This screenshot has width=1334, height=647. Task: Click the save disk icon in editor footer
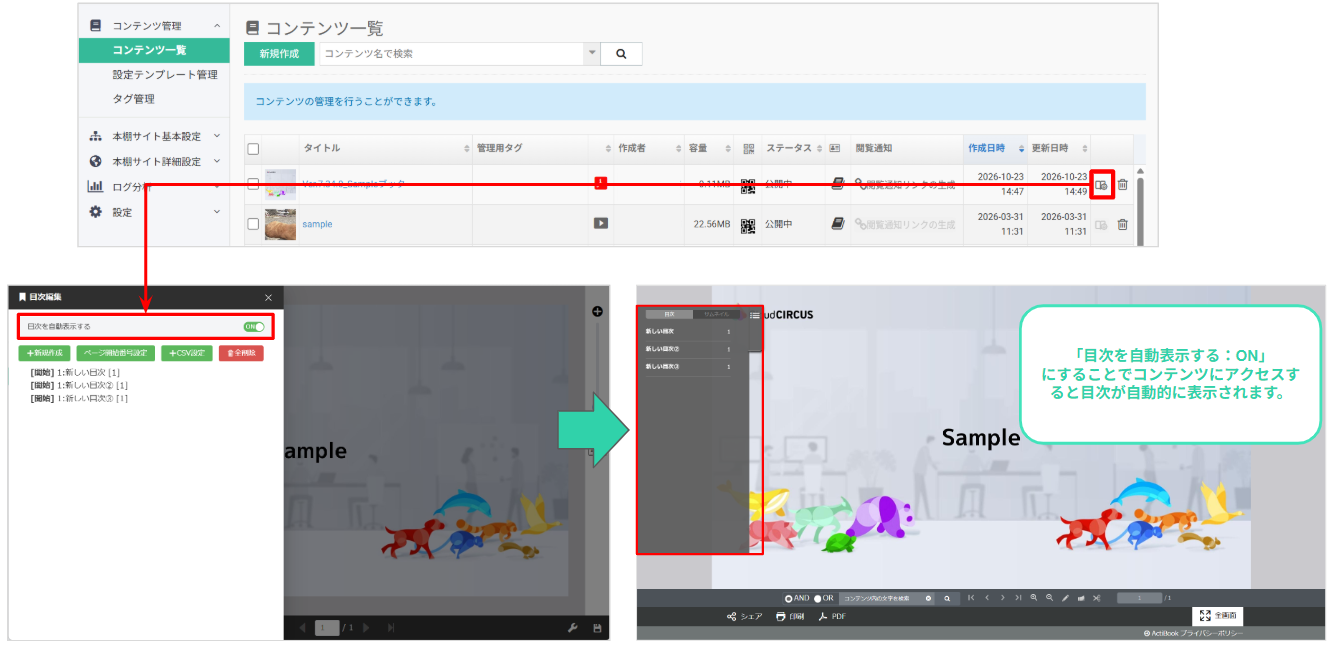pyautogui.click(x=597, y=628)
